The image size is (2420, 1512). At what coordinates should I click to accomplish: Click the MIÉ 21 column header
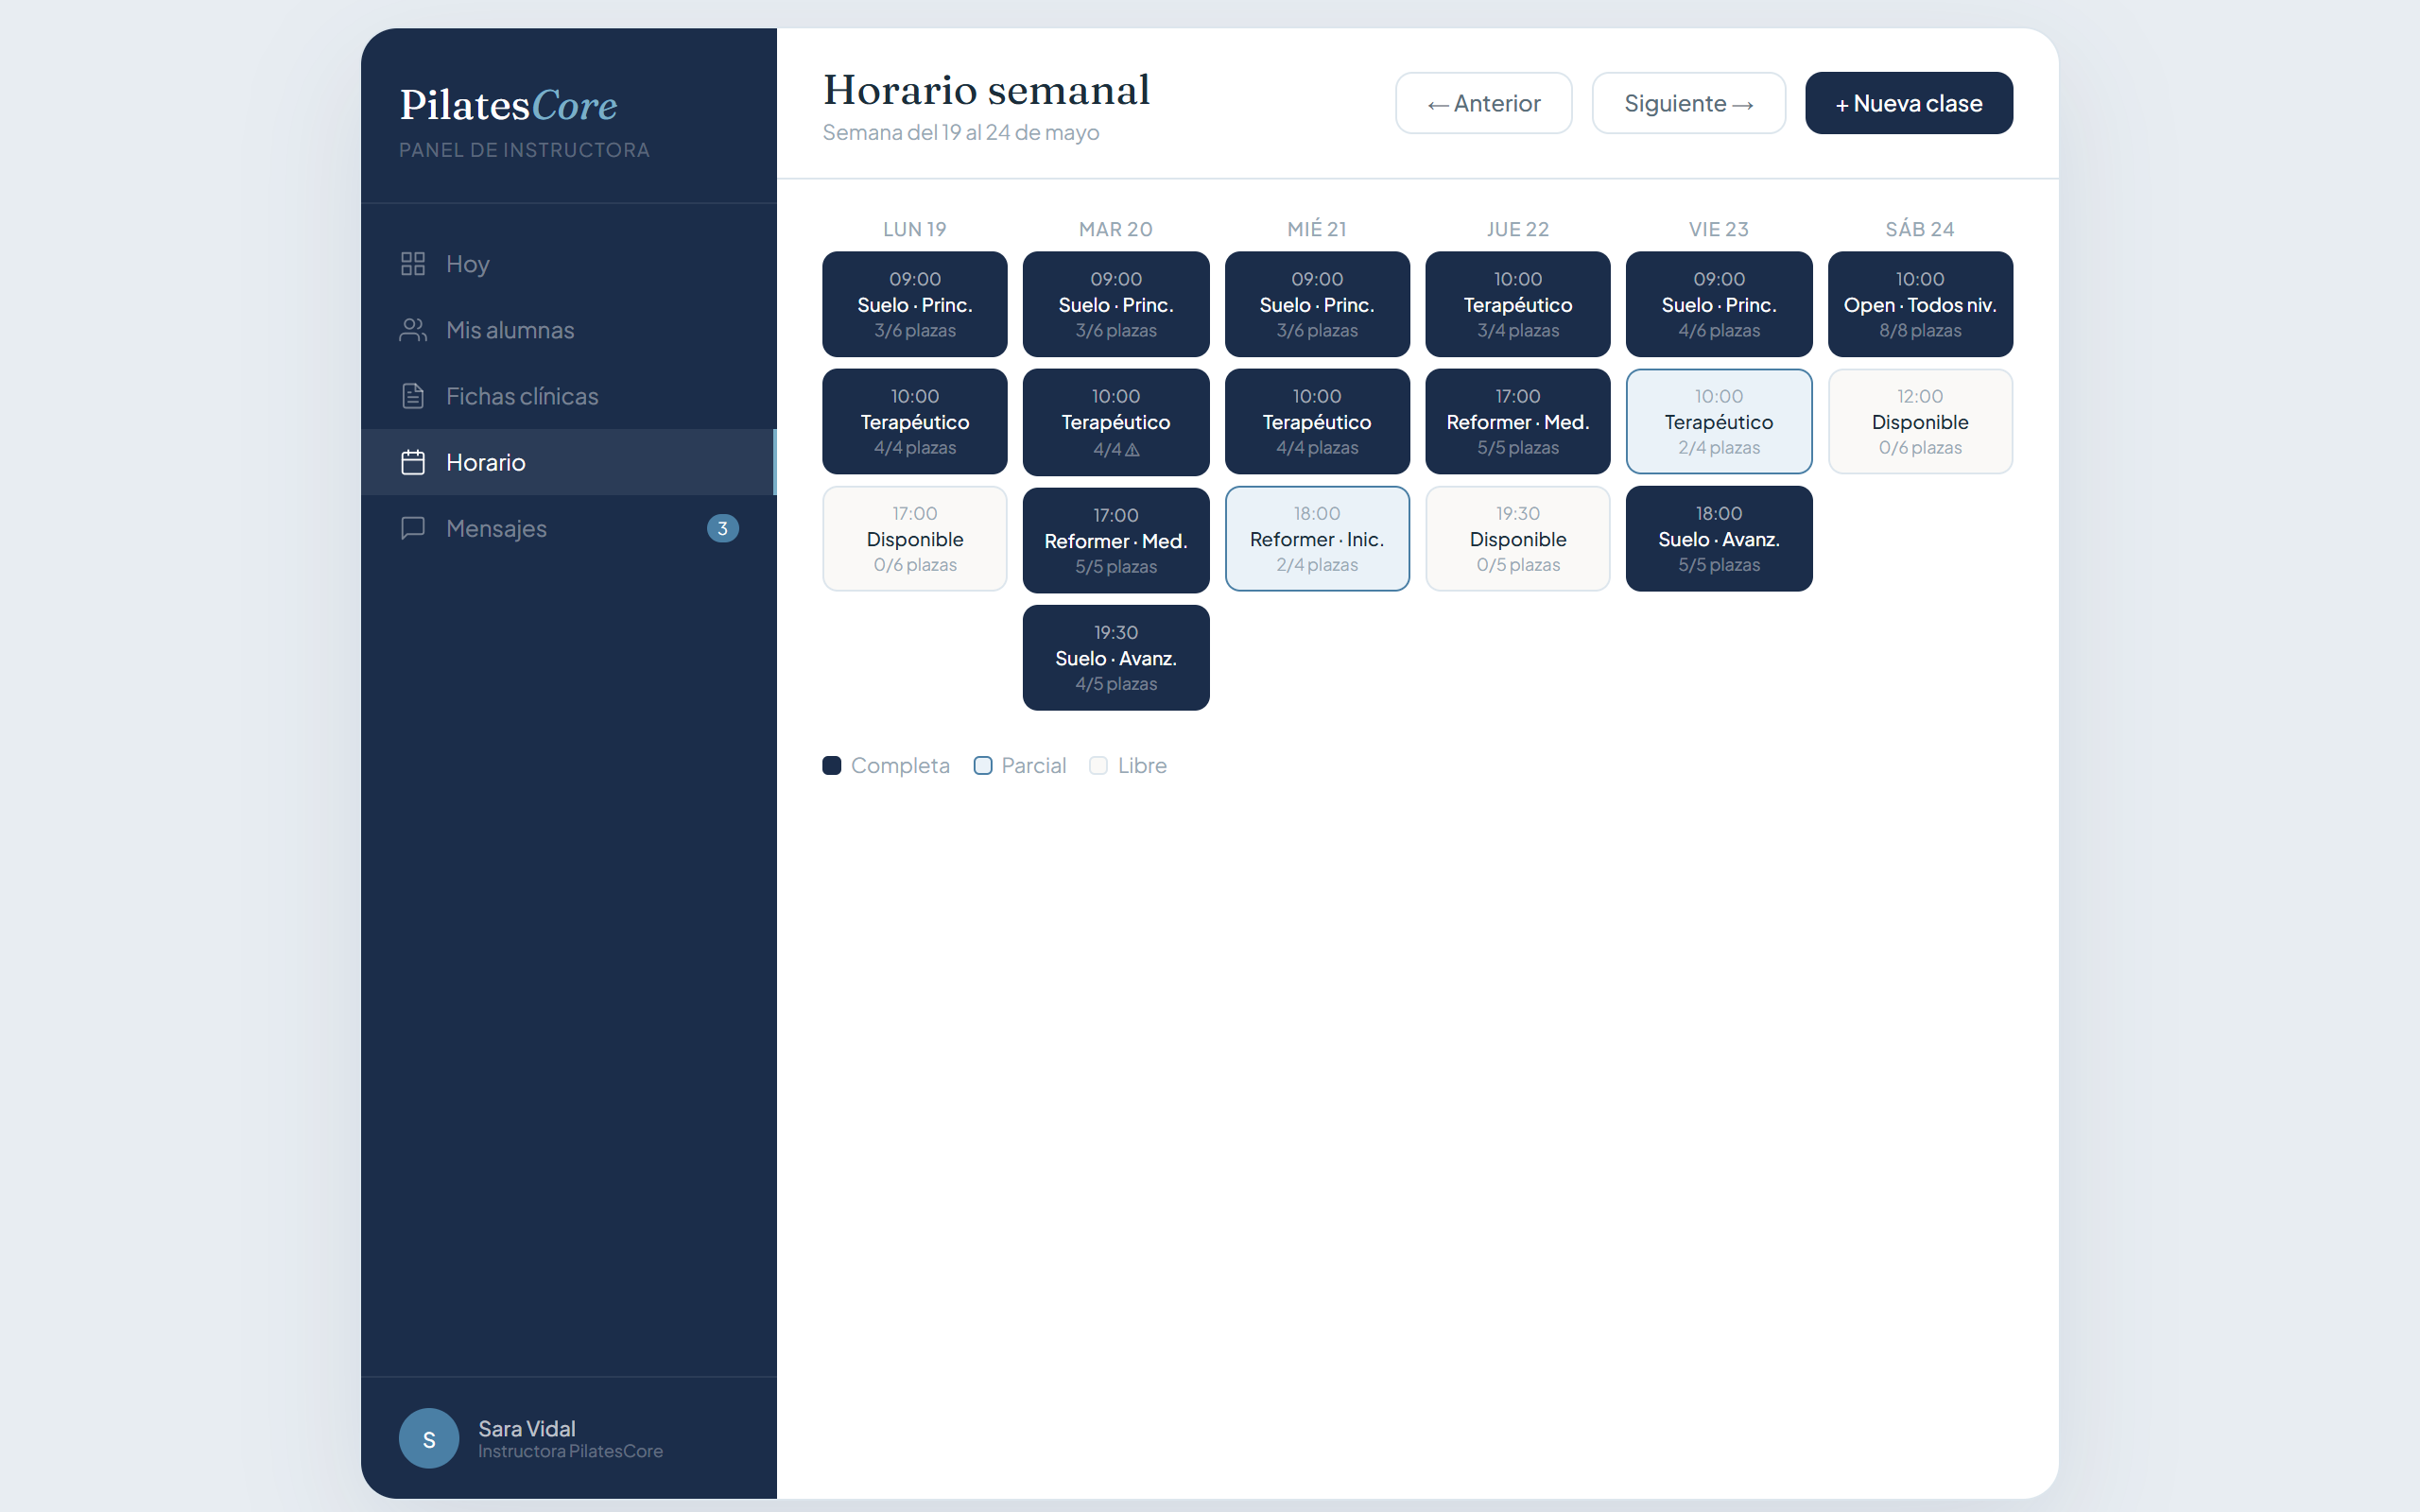click(x=1317, y=229)
